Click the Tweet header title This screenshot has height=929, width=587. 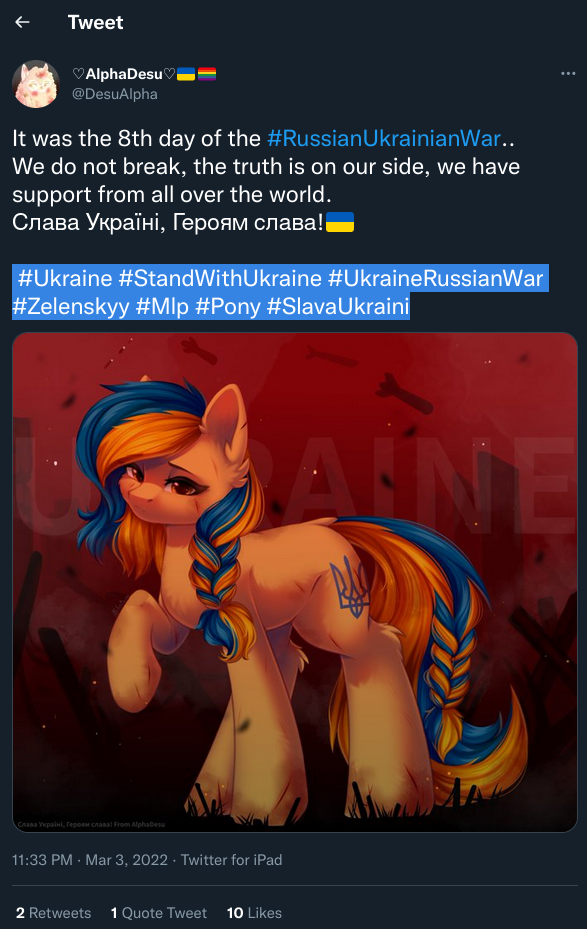pos(95,23)
